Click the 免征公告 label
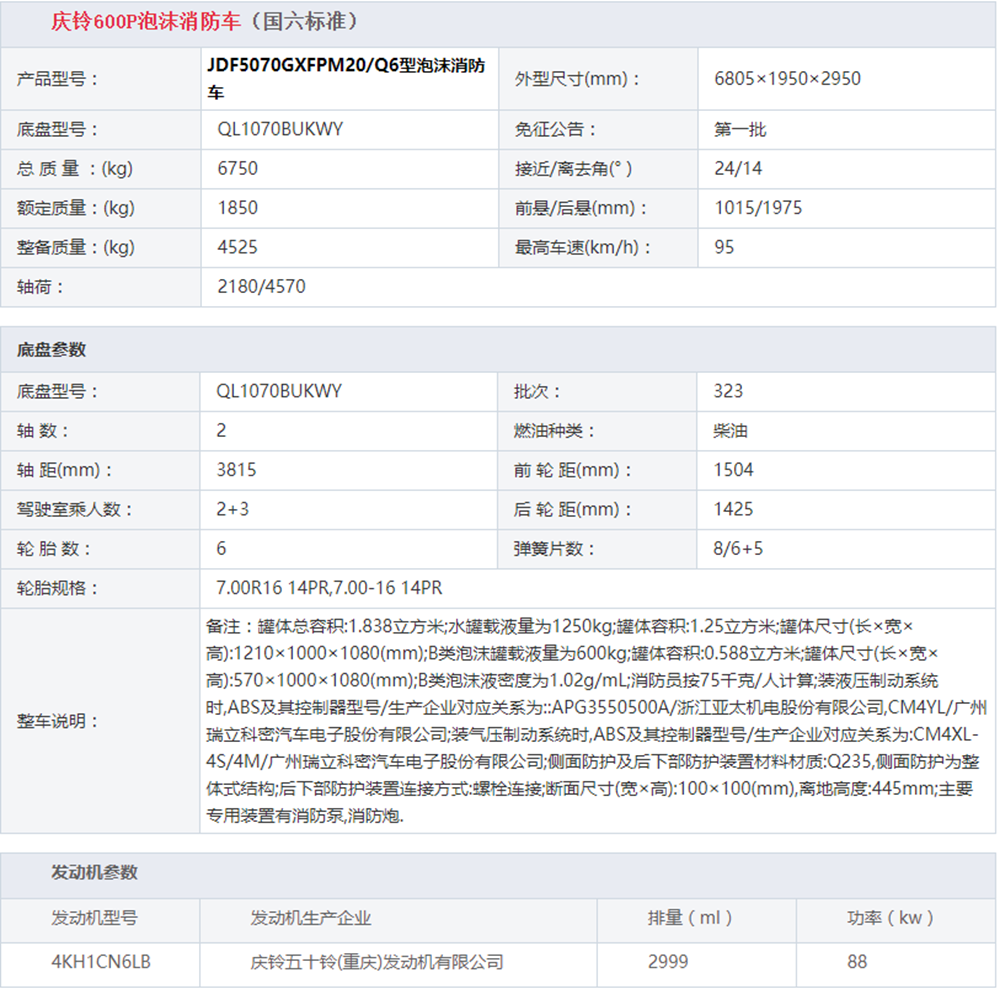Image resolution: width=1000 pixels, height=989 pixels. pyautogui.click(x=555, y=129)
